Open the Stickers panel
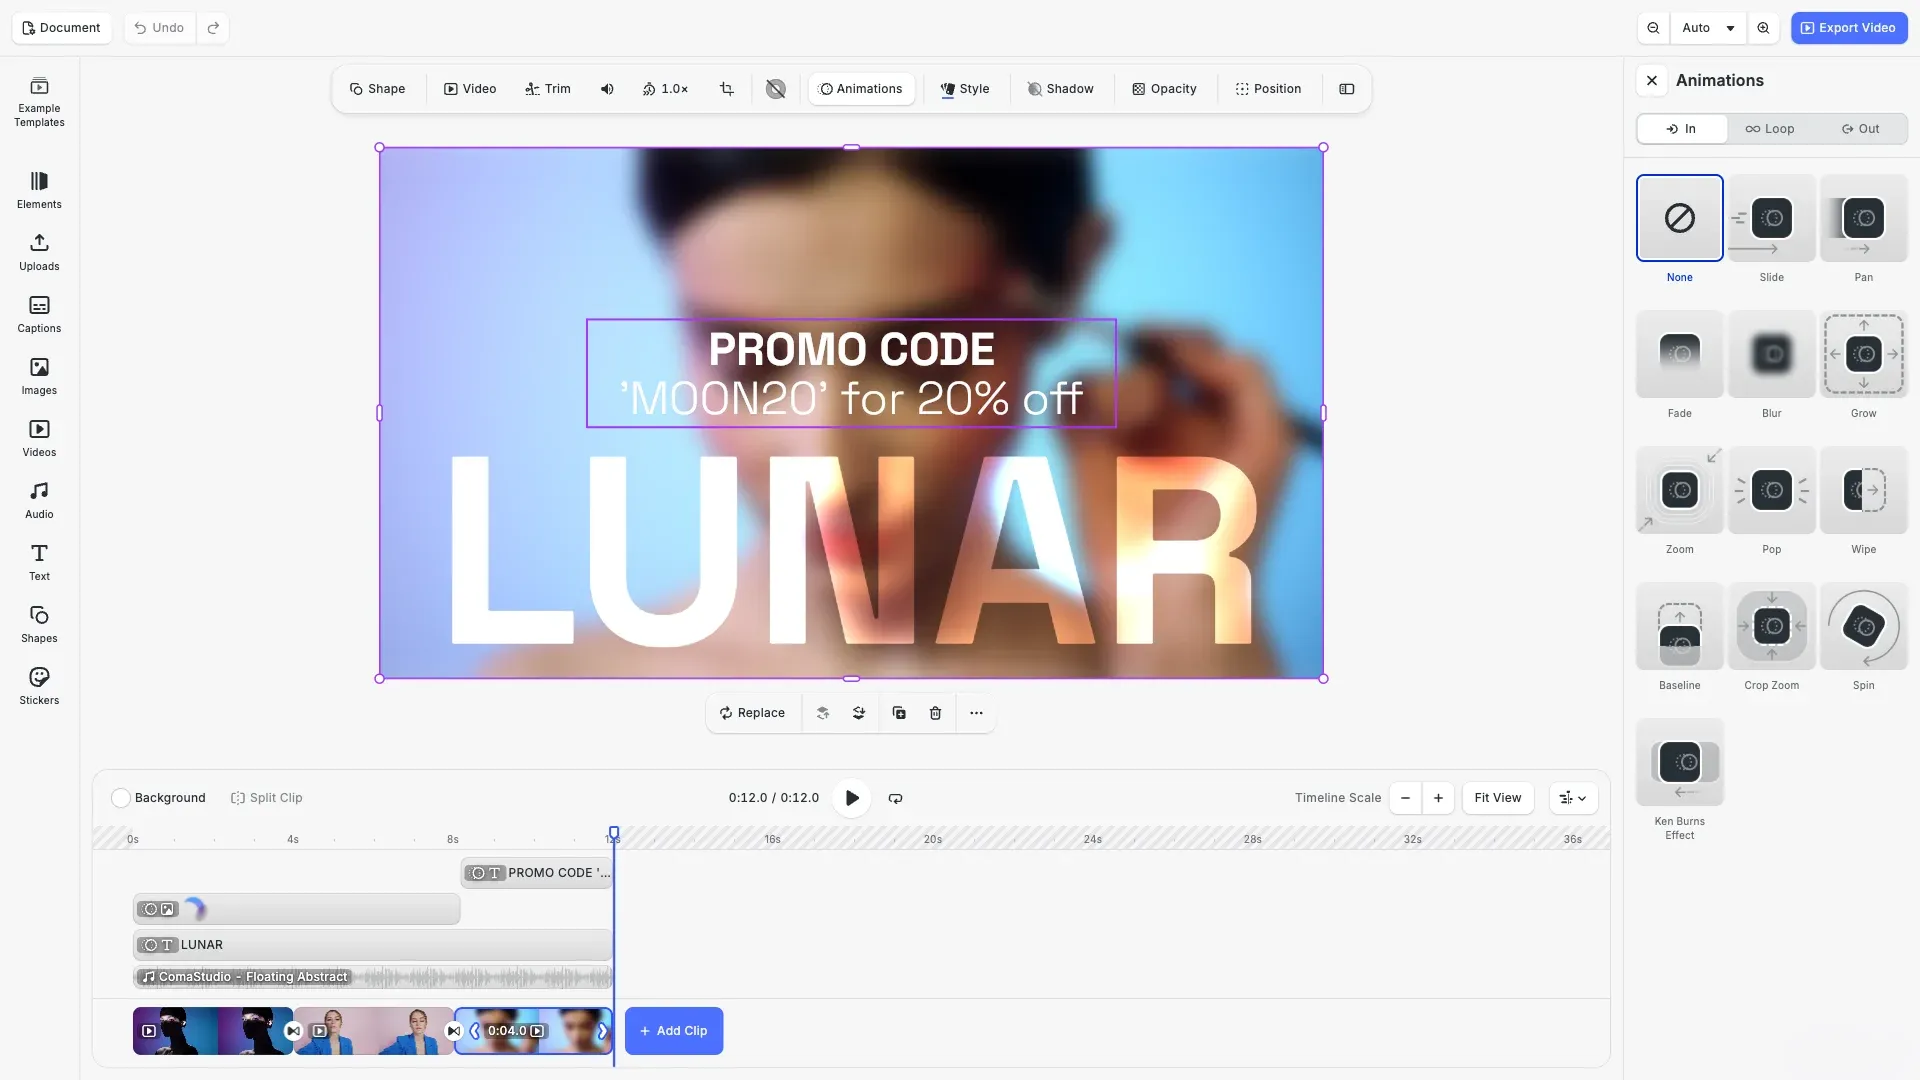1920x1080 pixels. pyautogui.click(x=39, y=686)
